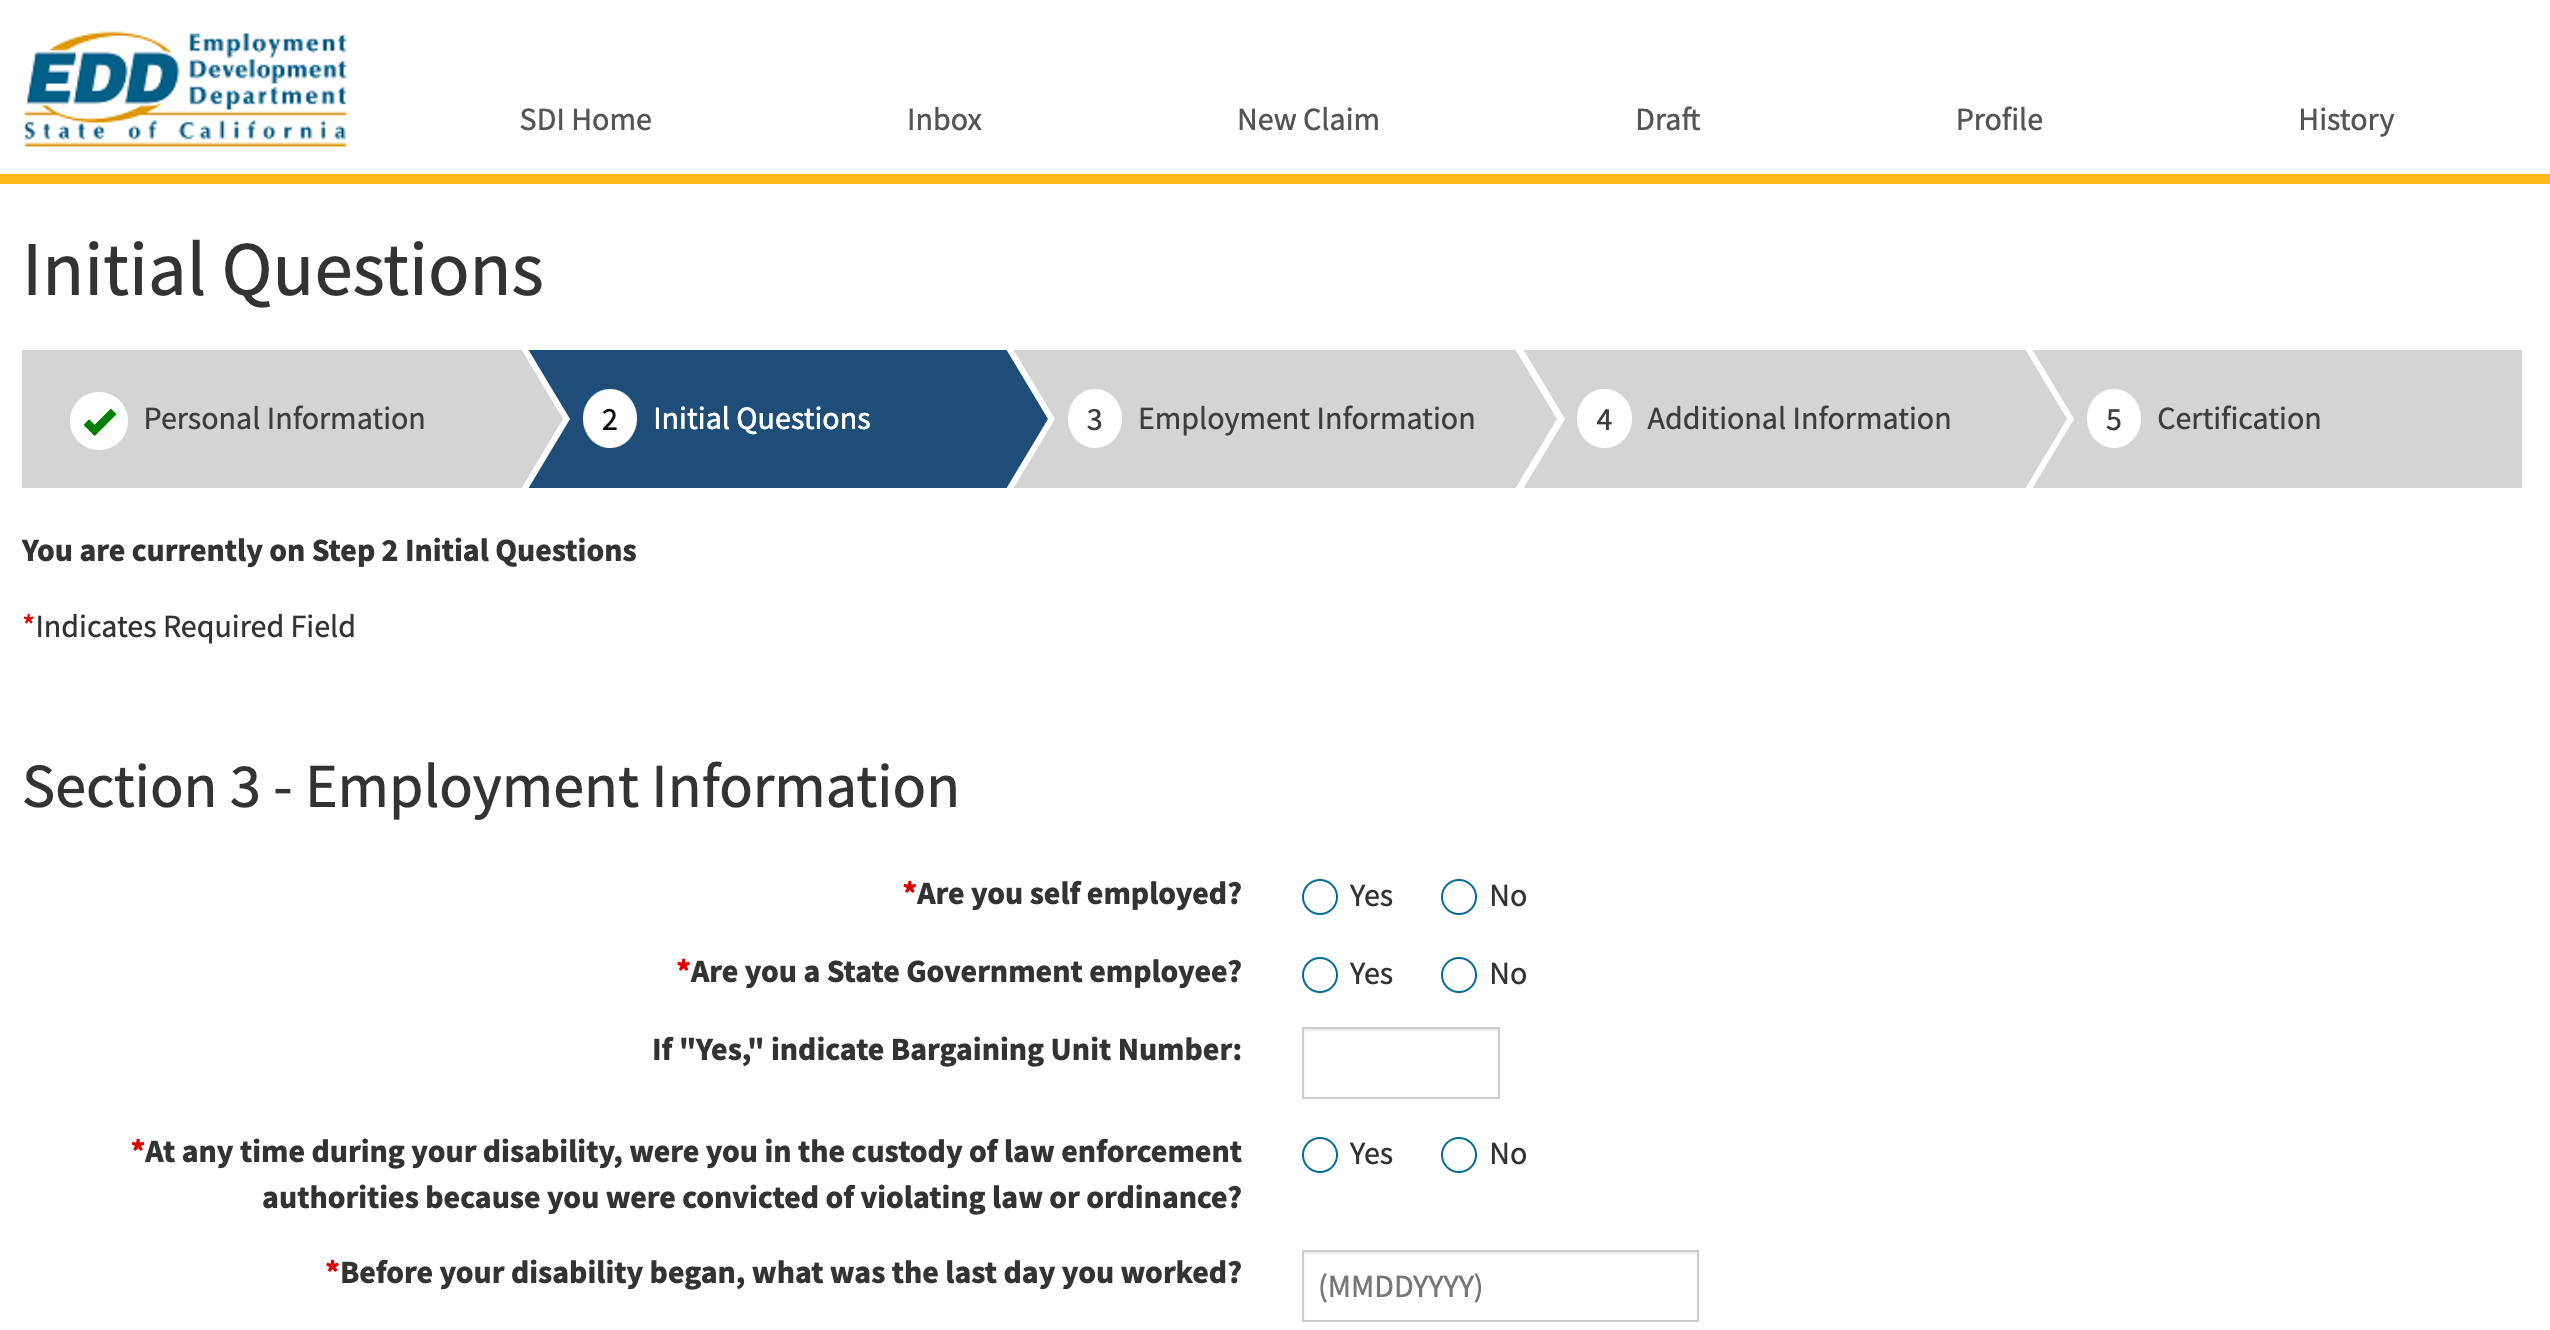Click the last day you worked question label

click(783, 1273)
